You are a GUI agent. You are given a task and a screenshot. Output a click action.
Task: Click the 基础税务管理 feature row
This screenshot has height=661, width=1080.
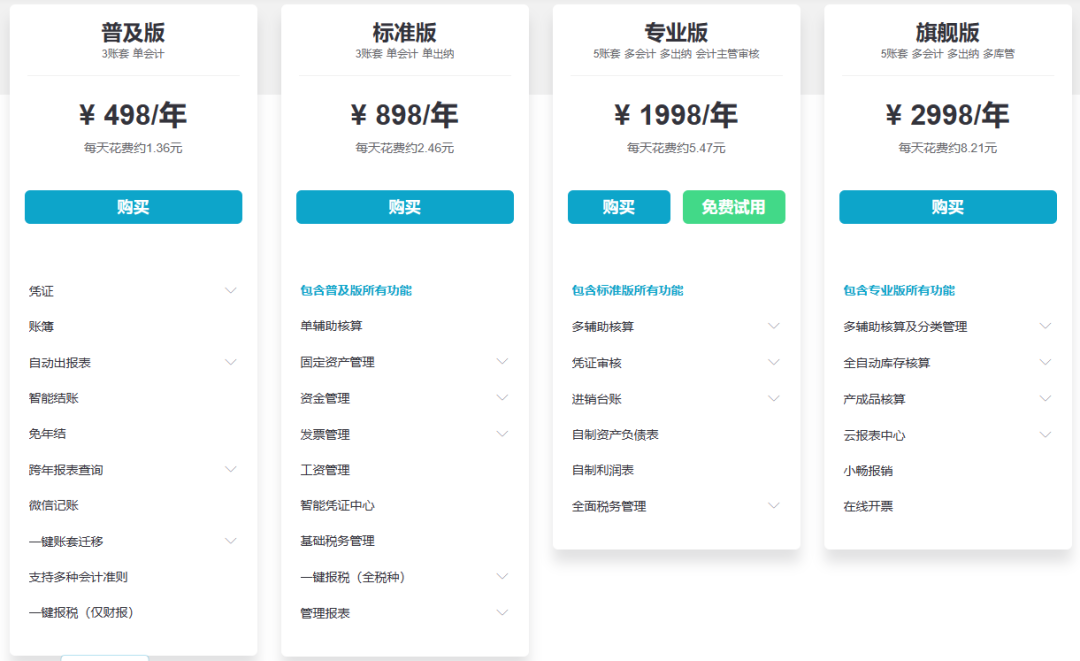[x=338, y=541]
